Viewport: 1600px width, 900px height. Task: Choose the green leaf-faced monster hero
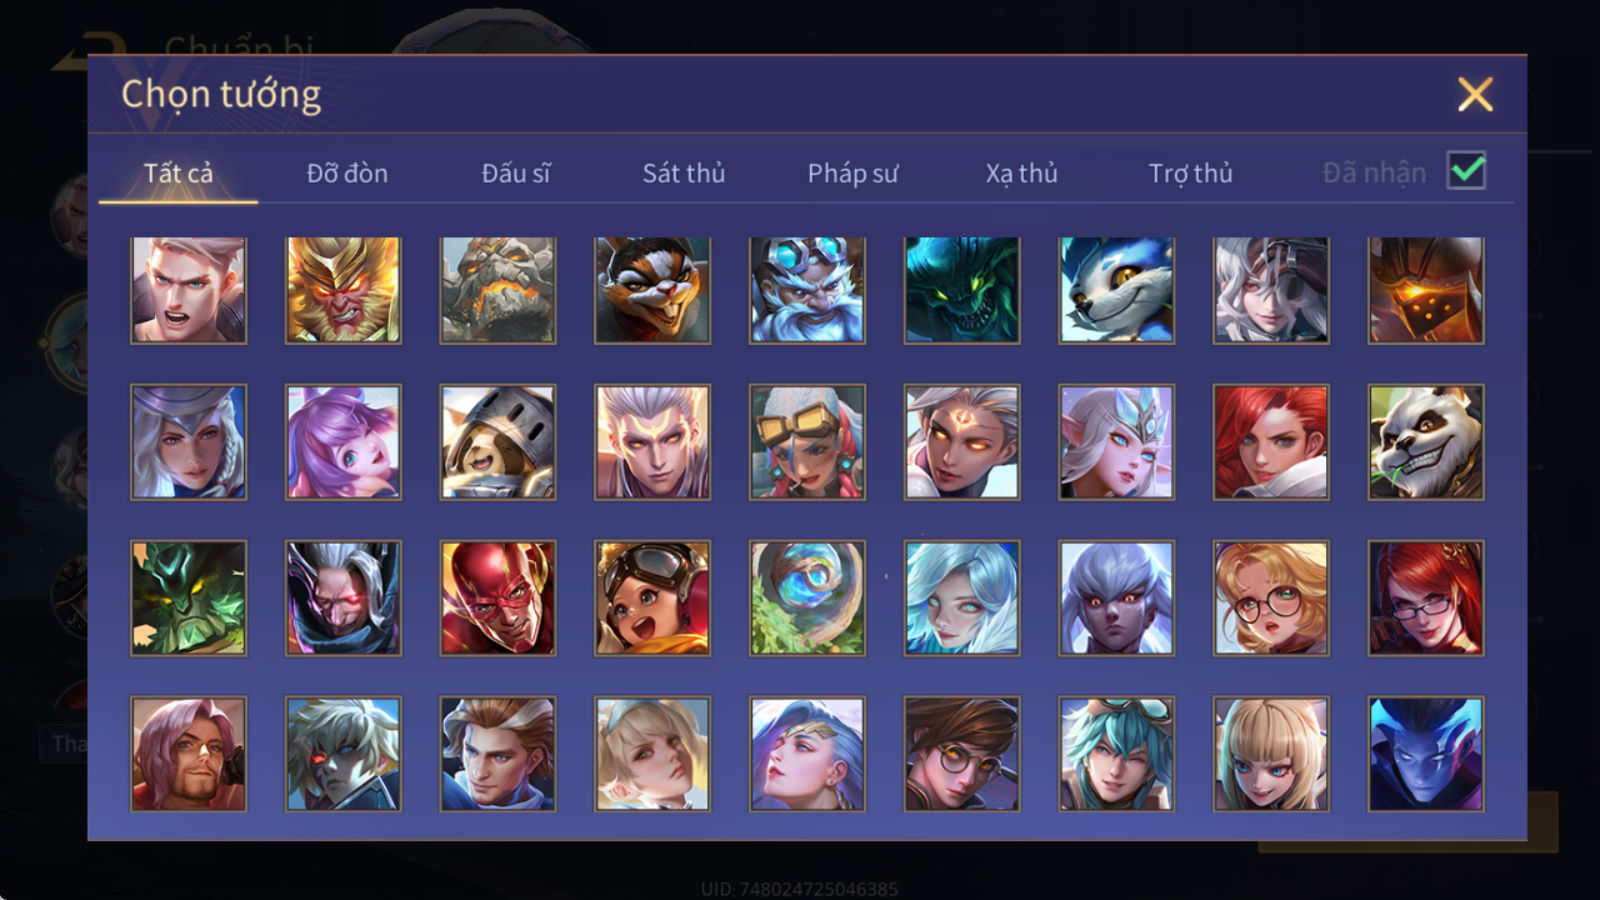tap(188, 598)
